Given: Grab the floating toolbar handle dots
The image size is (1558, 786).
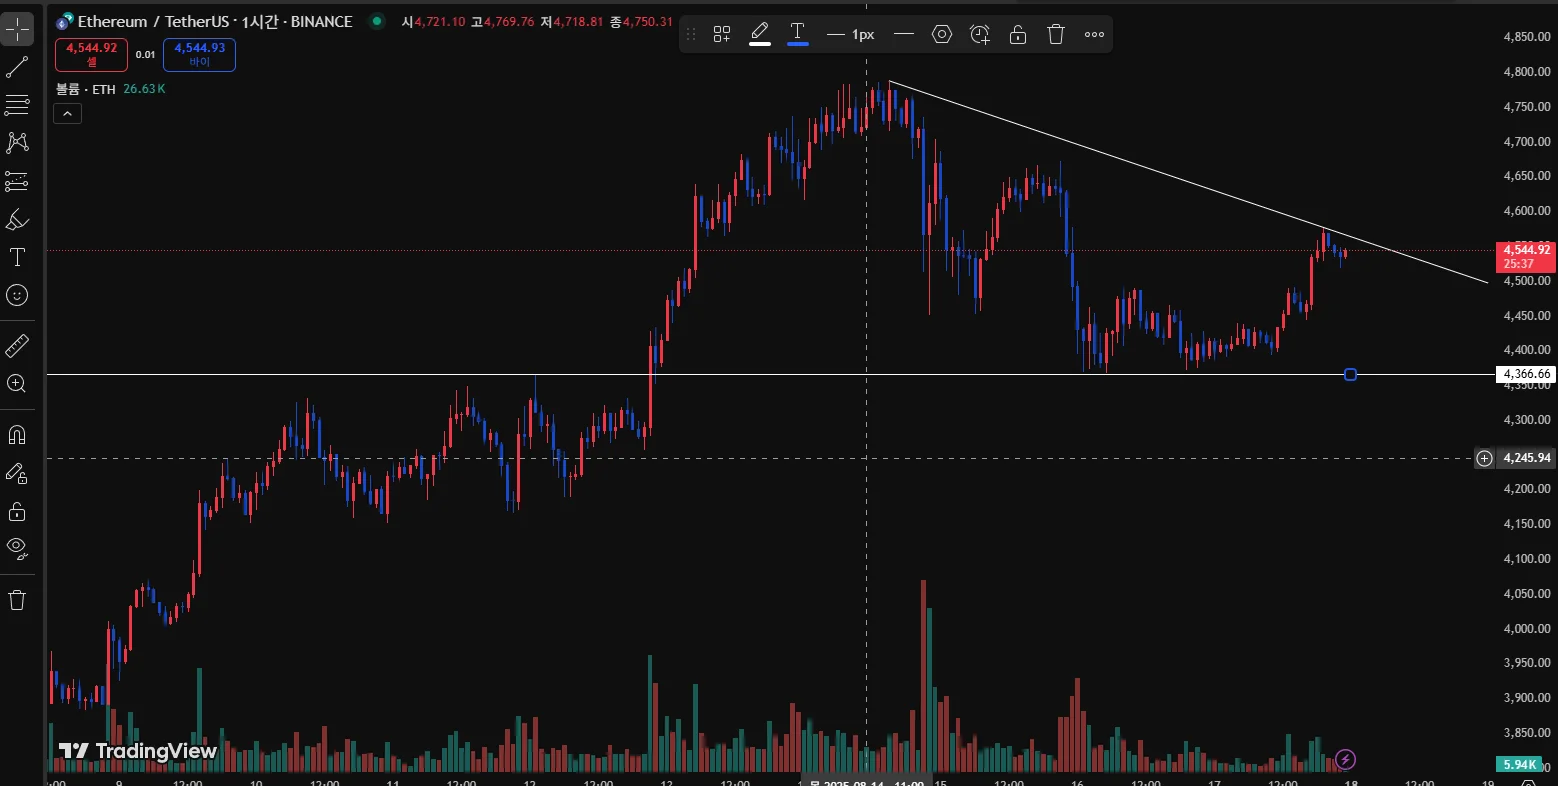Looking at the screenshot, I should (x=691, y=34).
